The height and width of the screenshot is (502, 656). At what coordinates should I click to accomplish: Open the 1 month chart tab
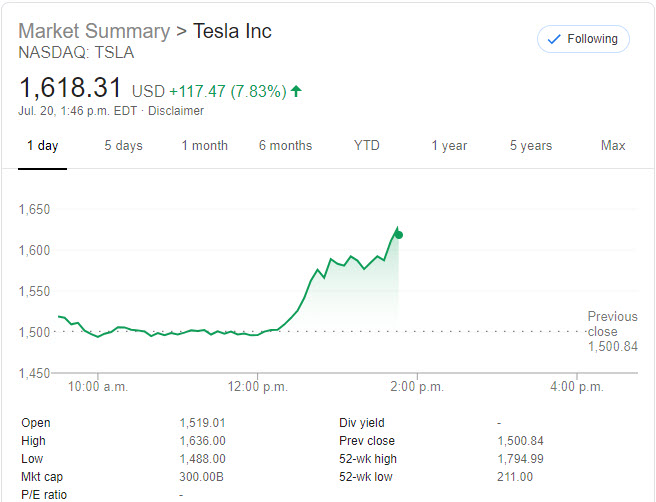[204, 146]
